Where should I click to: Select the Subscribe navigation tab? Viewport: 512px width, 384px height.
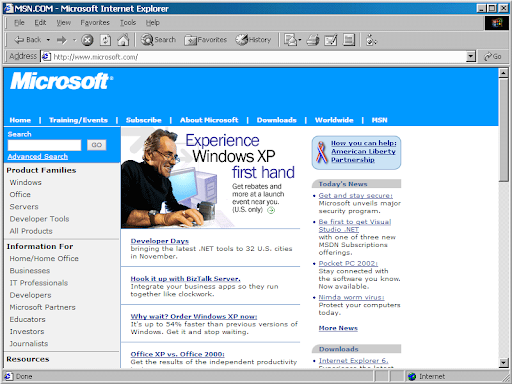144,120
